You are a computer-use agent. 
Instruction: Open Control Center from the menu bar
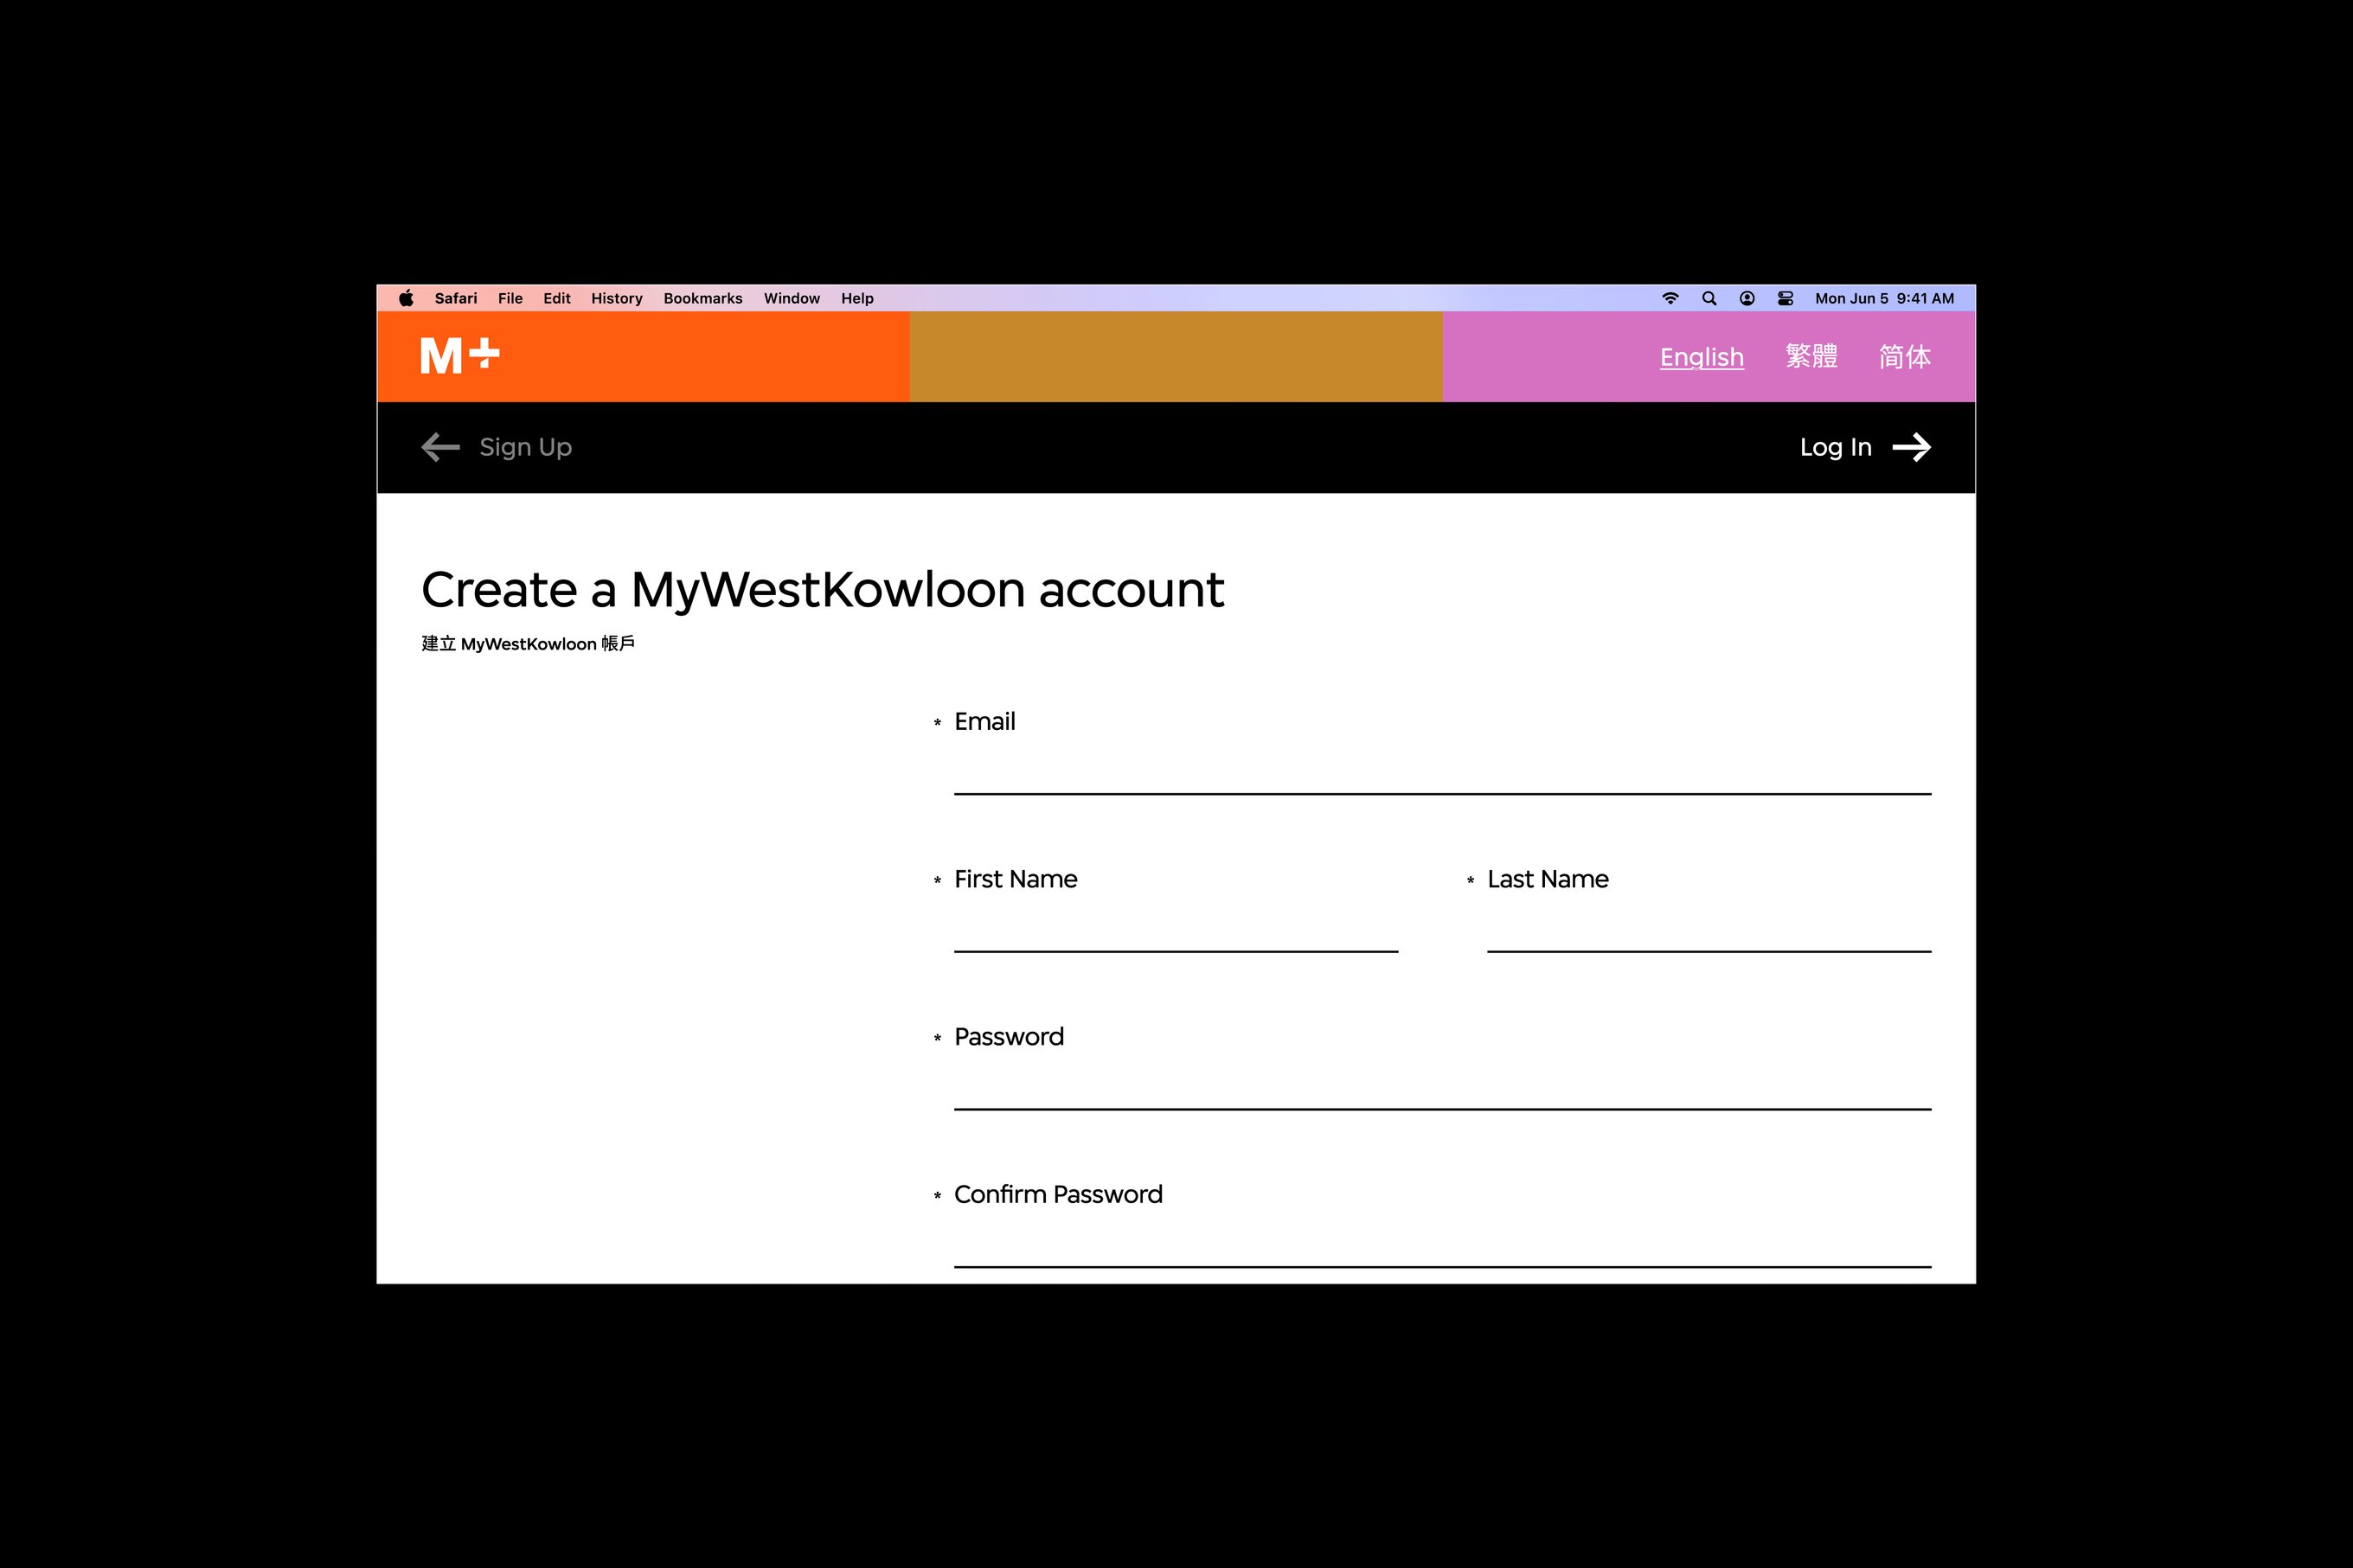pyautogui.click(x=1785, y=298)
